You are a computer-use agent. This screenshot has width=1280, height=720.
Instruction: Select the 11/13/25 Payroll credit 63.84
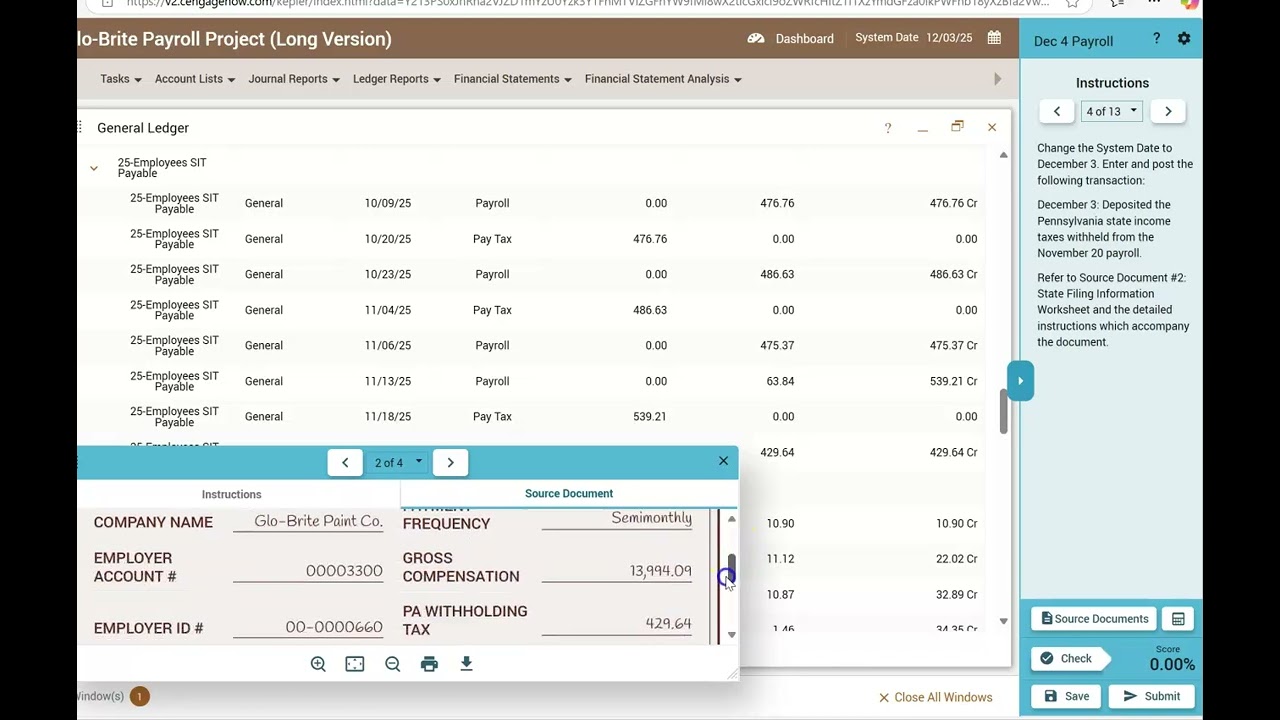pyautogui.click(x=779, y=381)
